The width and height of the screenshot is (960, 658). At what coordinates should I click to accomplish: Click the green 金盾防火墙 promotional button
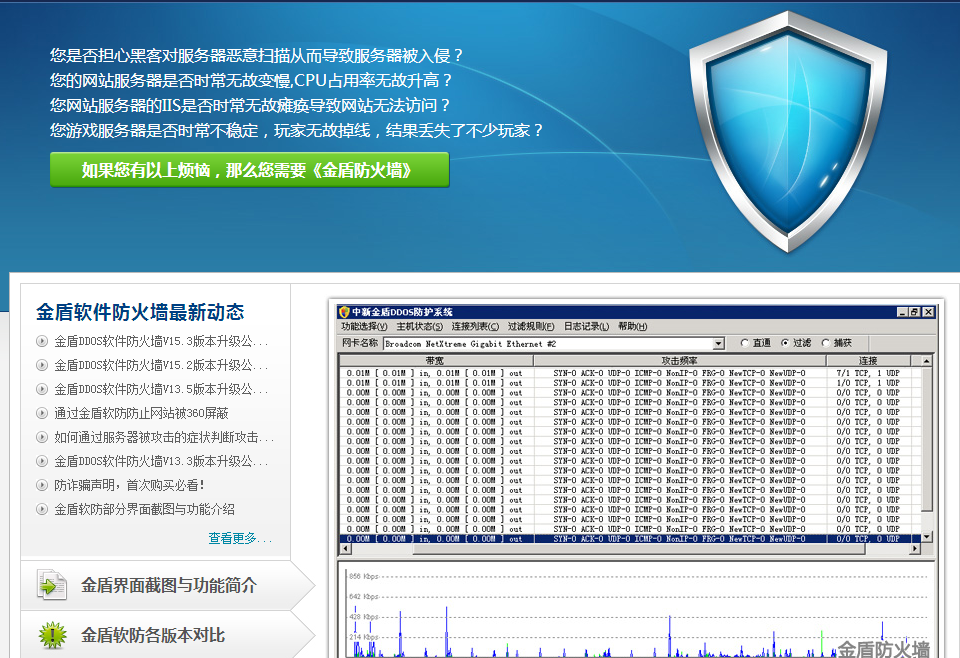tap(248, 170)
